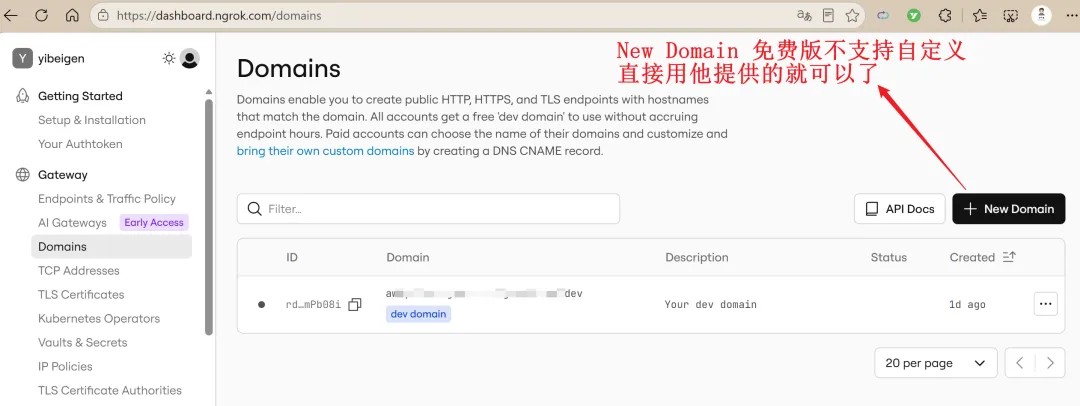Click the 'Your dev domain' description cell
The image size is (1080, 406).
[x=710, y=304]
